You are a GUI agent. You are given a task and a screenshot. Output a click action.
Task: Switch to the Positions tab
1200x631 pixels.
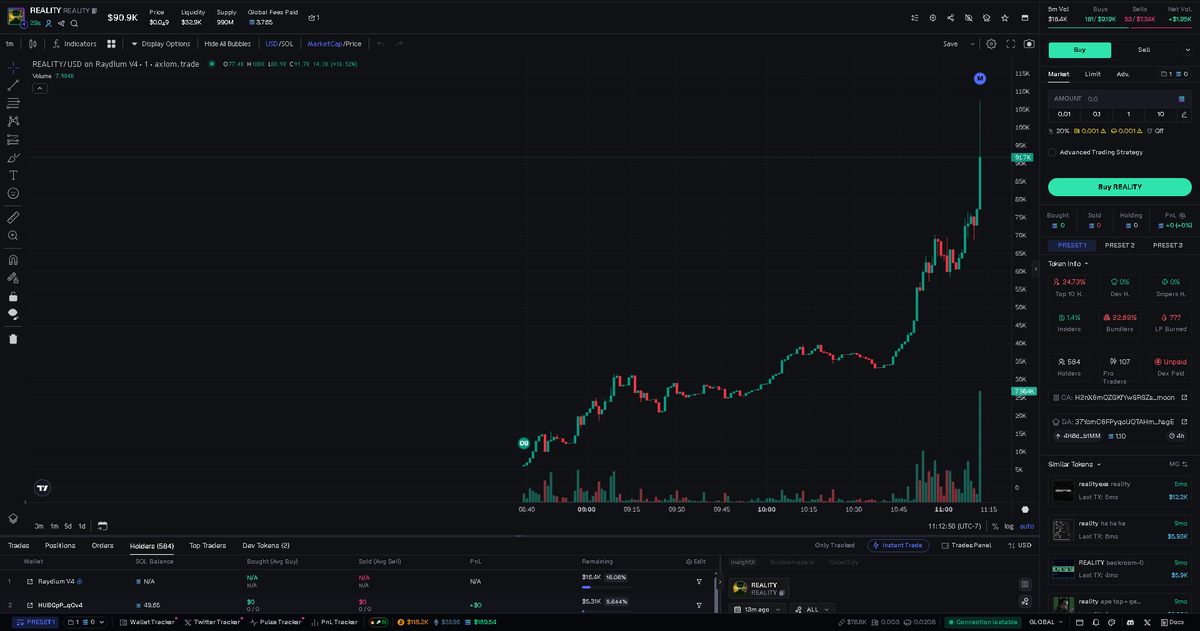coord(60,545)
